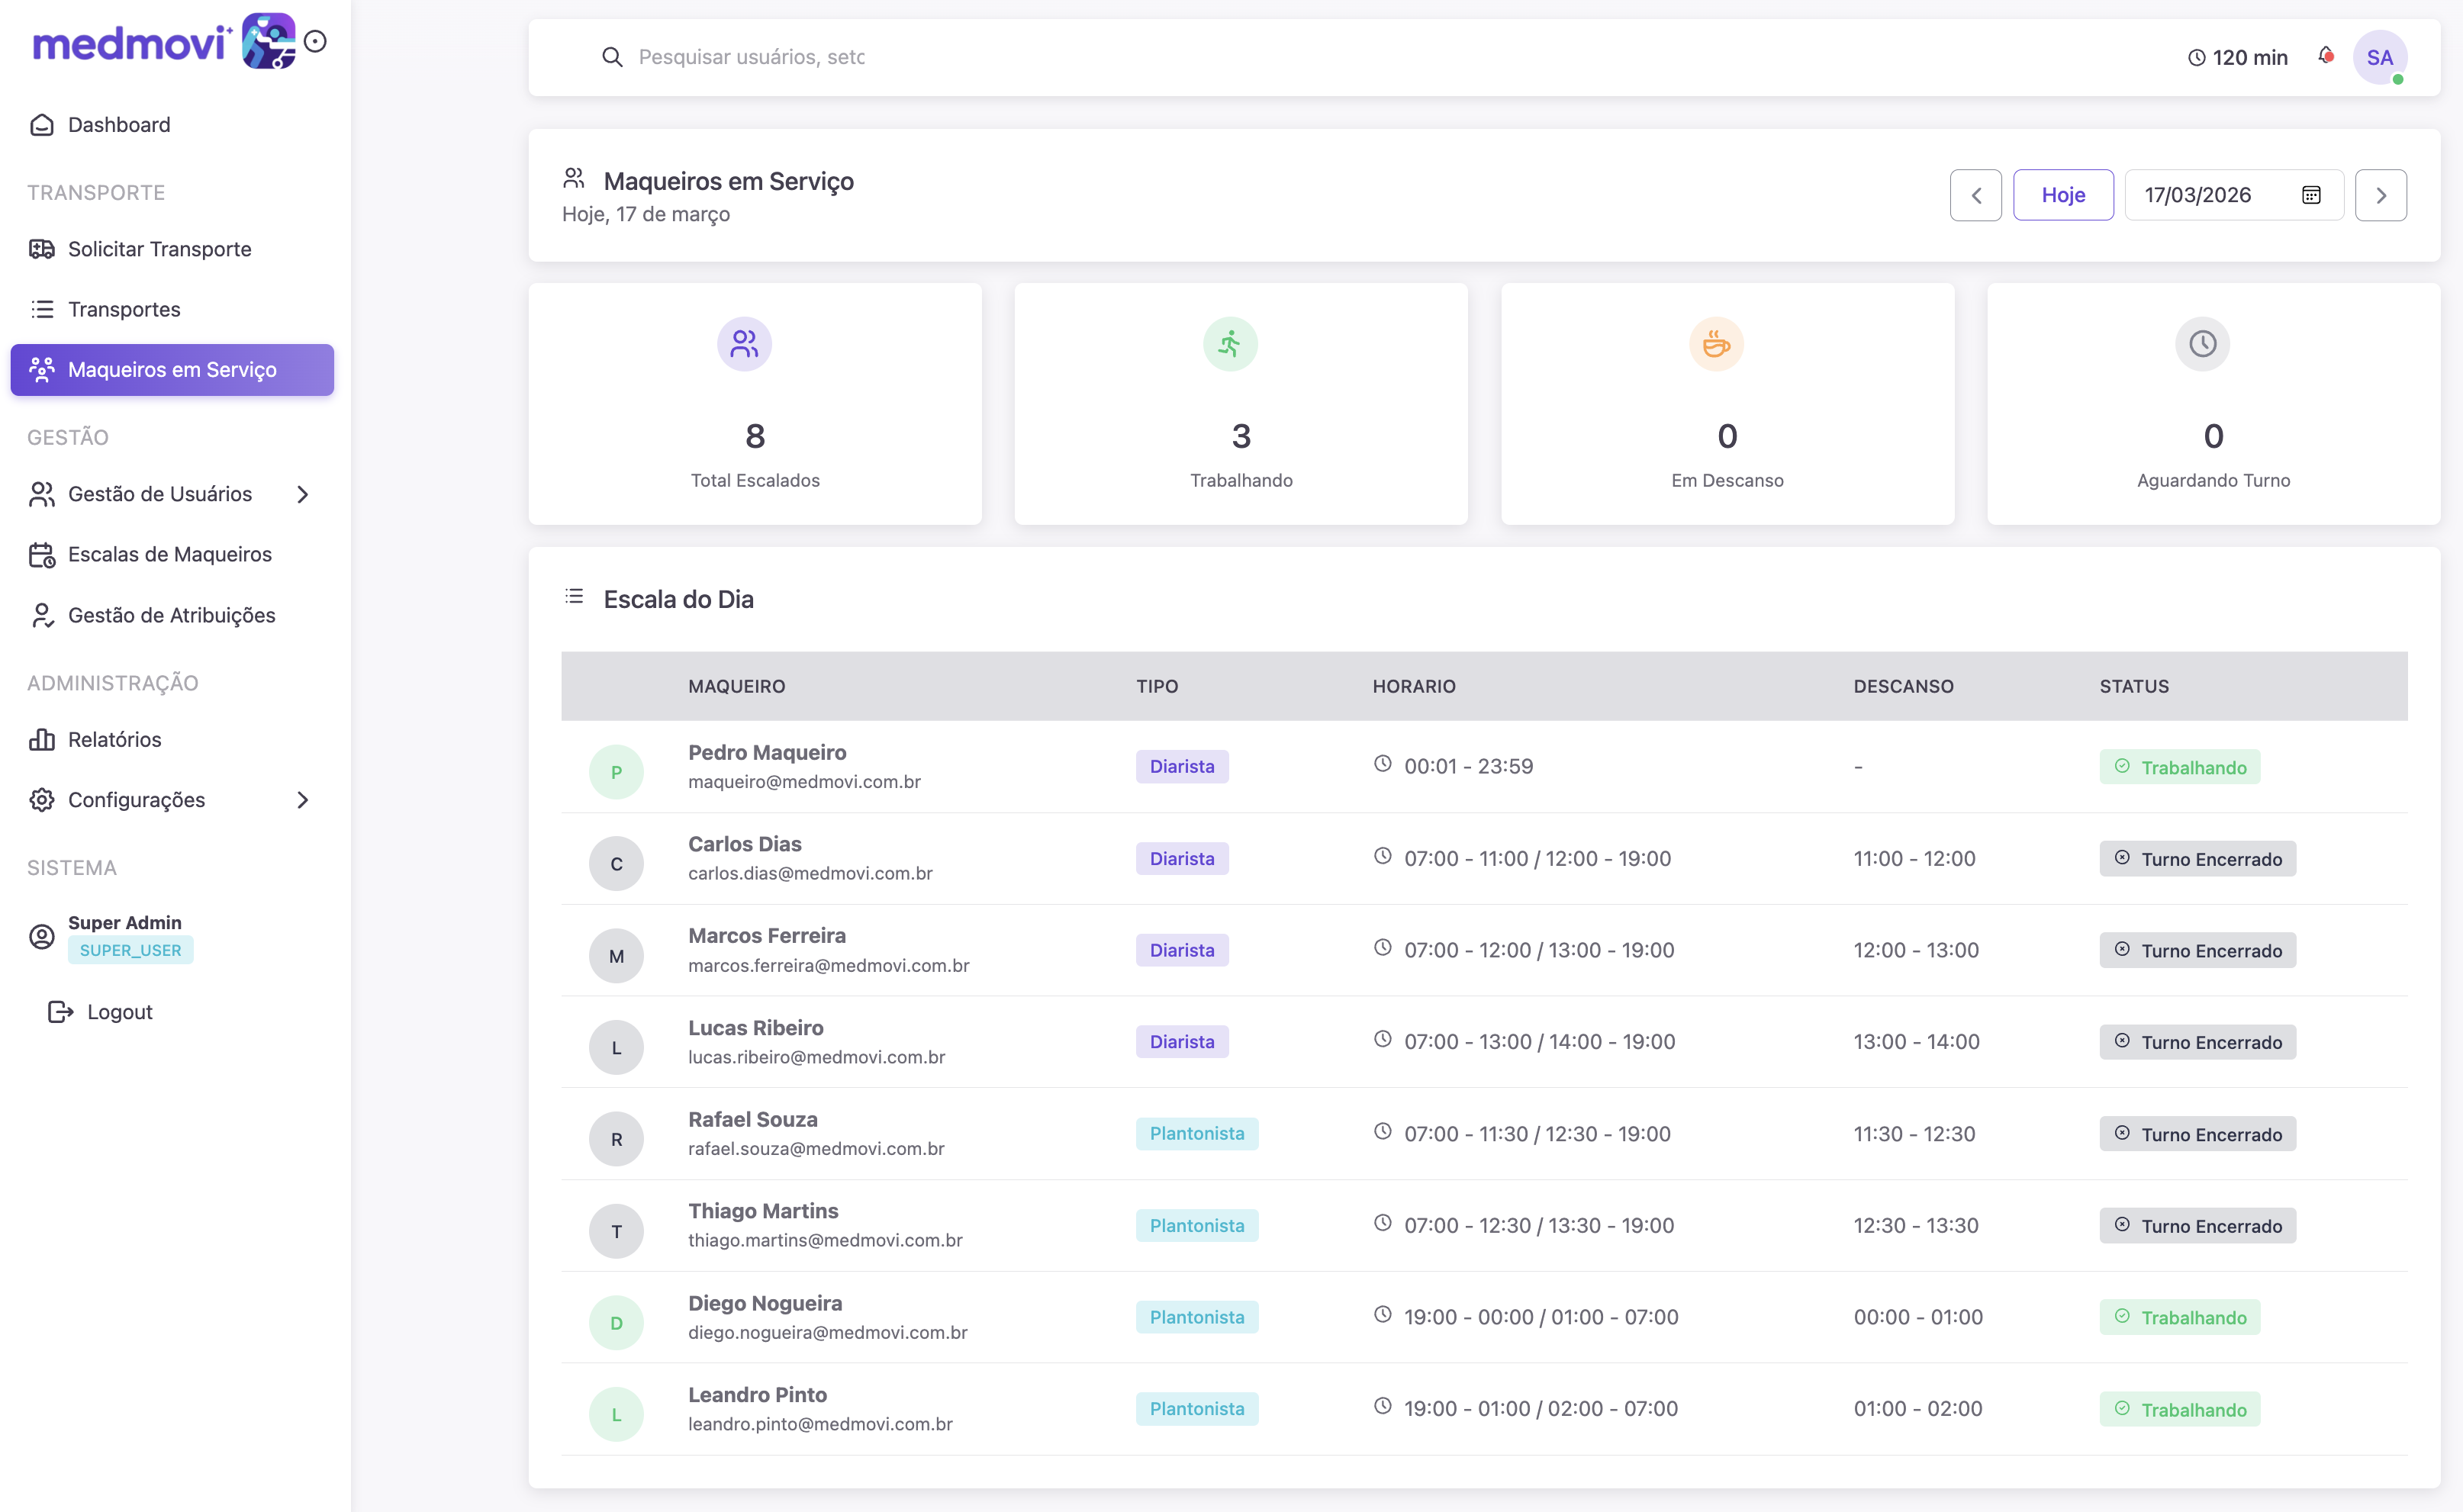Open the calendar icon in the date picker
Viewport: 2463px width, 1512px height.
2310,195
